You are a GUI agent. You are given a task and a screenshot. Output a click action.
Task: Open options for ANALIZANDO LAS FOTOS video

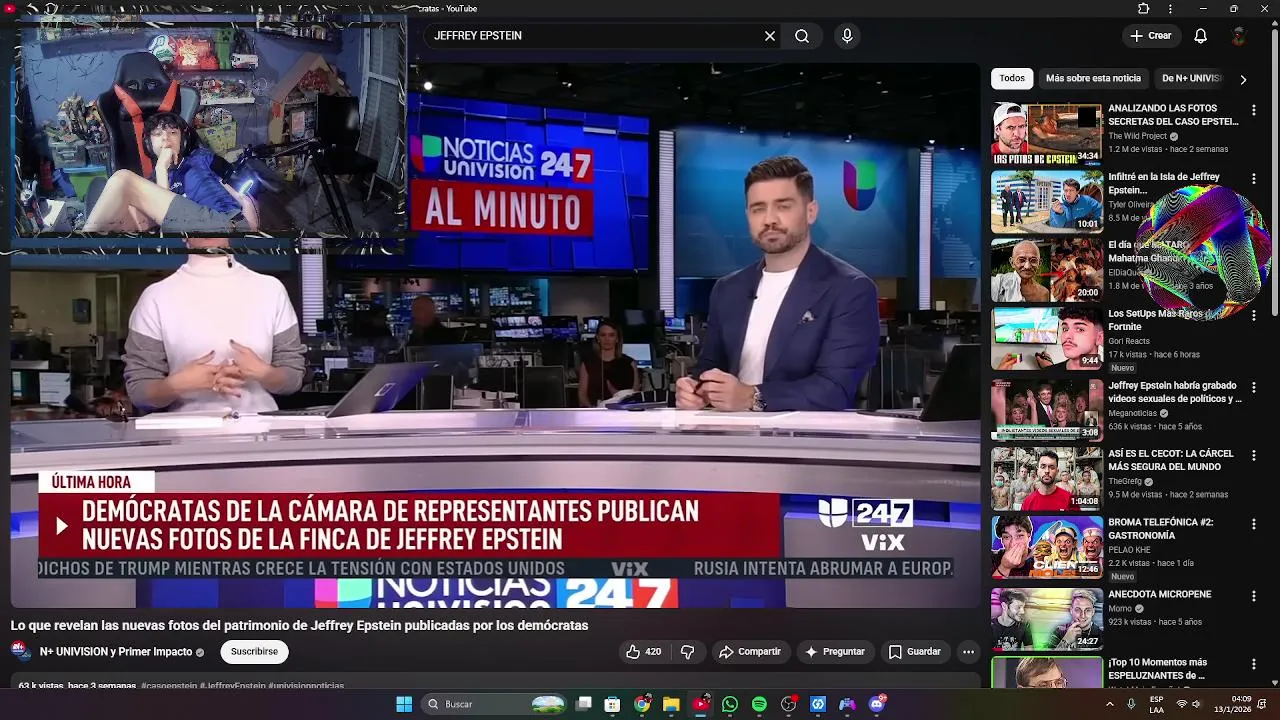pyautogui.click(x=1254, y=110)
